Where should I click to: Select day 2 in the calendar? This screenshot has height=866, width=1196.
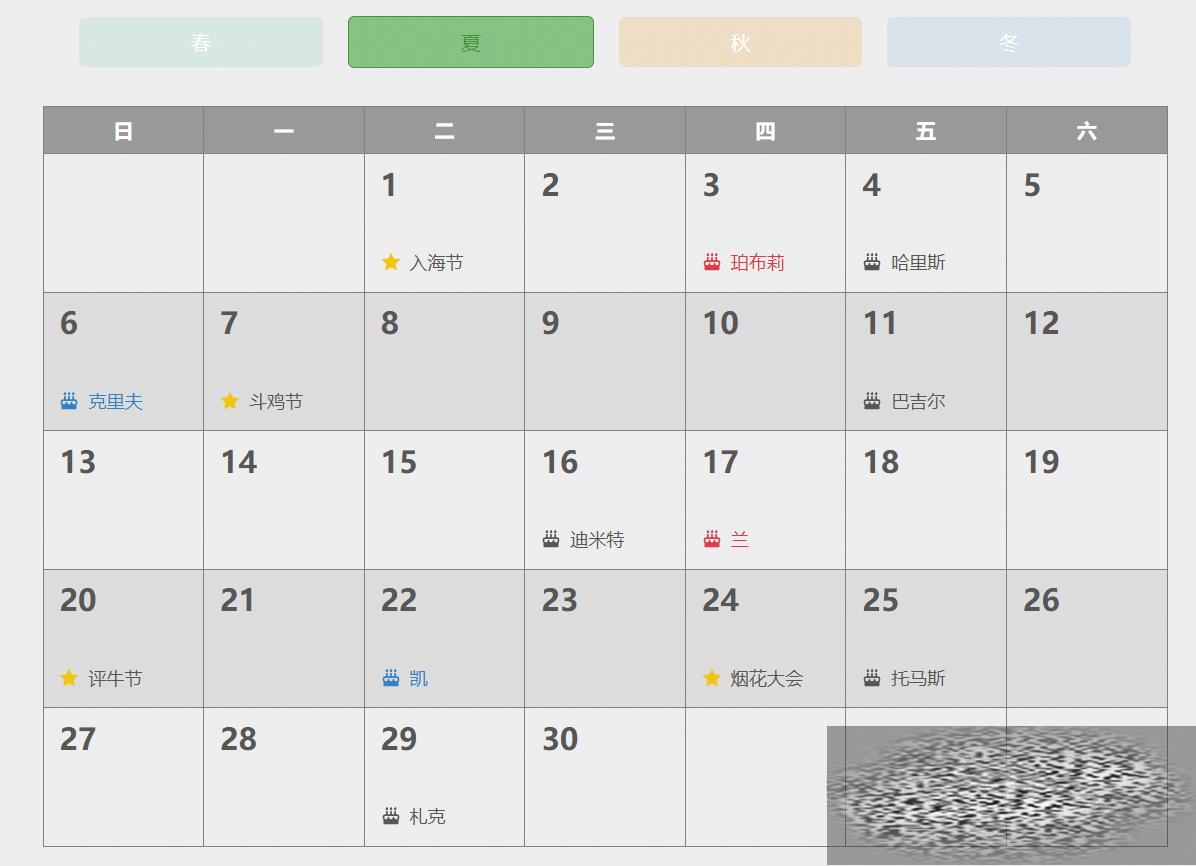click(x=605, y=223)
